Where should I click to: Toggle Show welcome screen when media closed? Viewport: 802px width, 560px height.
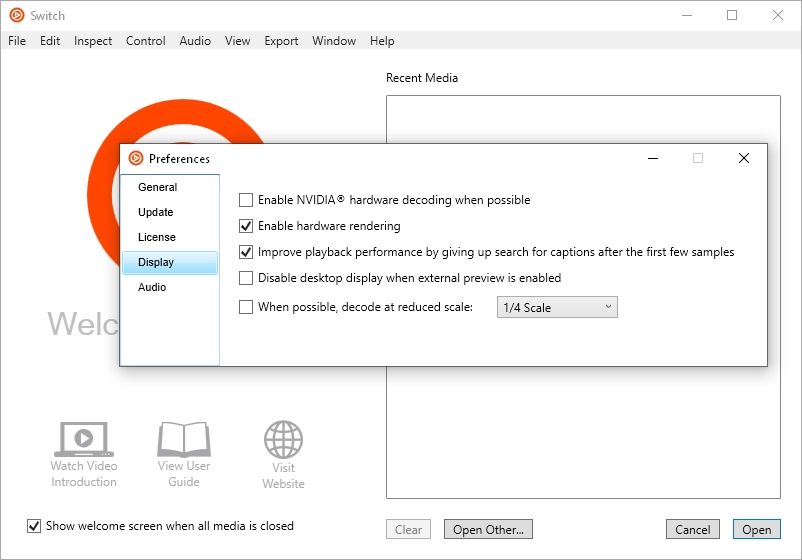34,526
